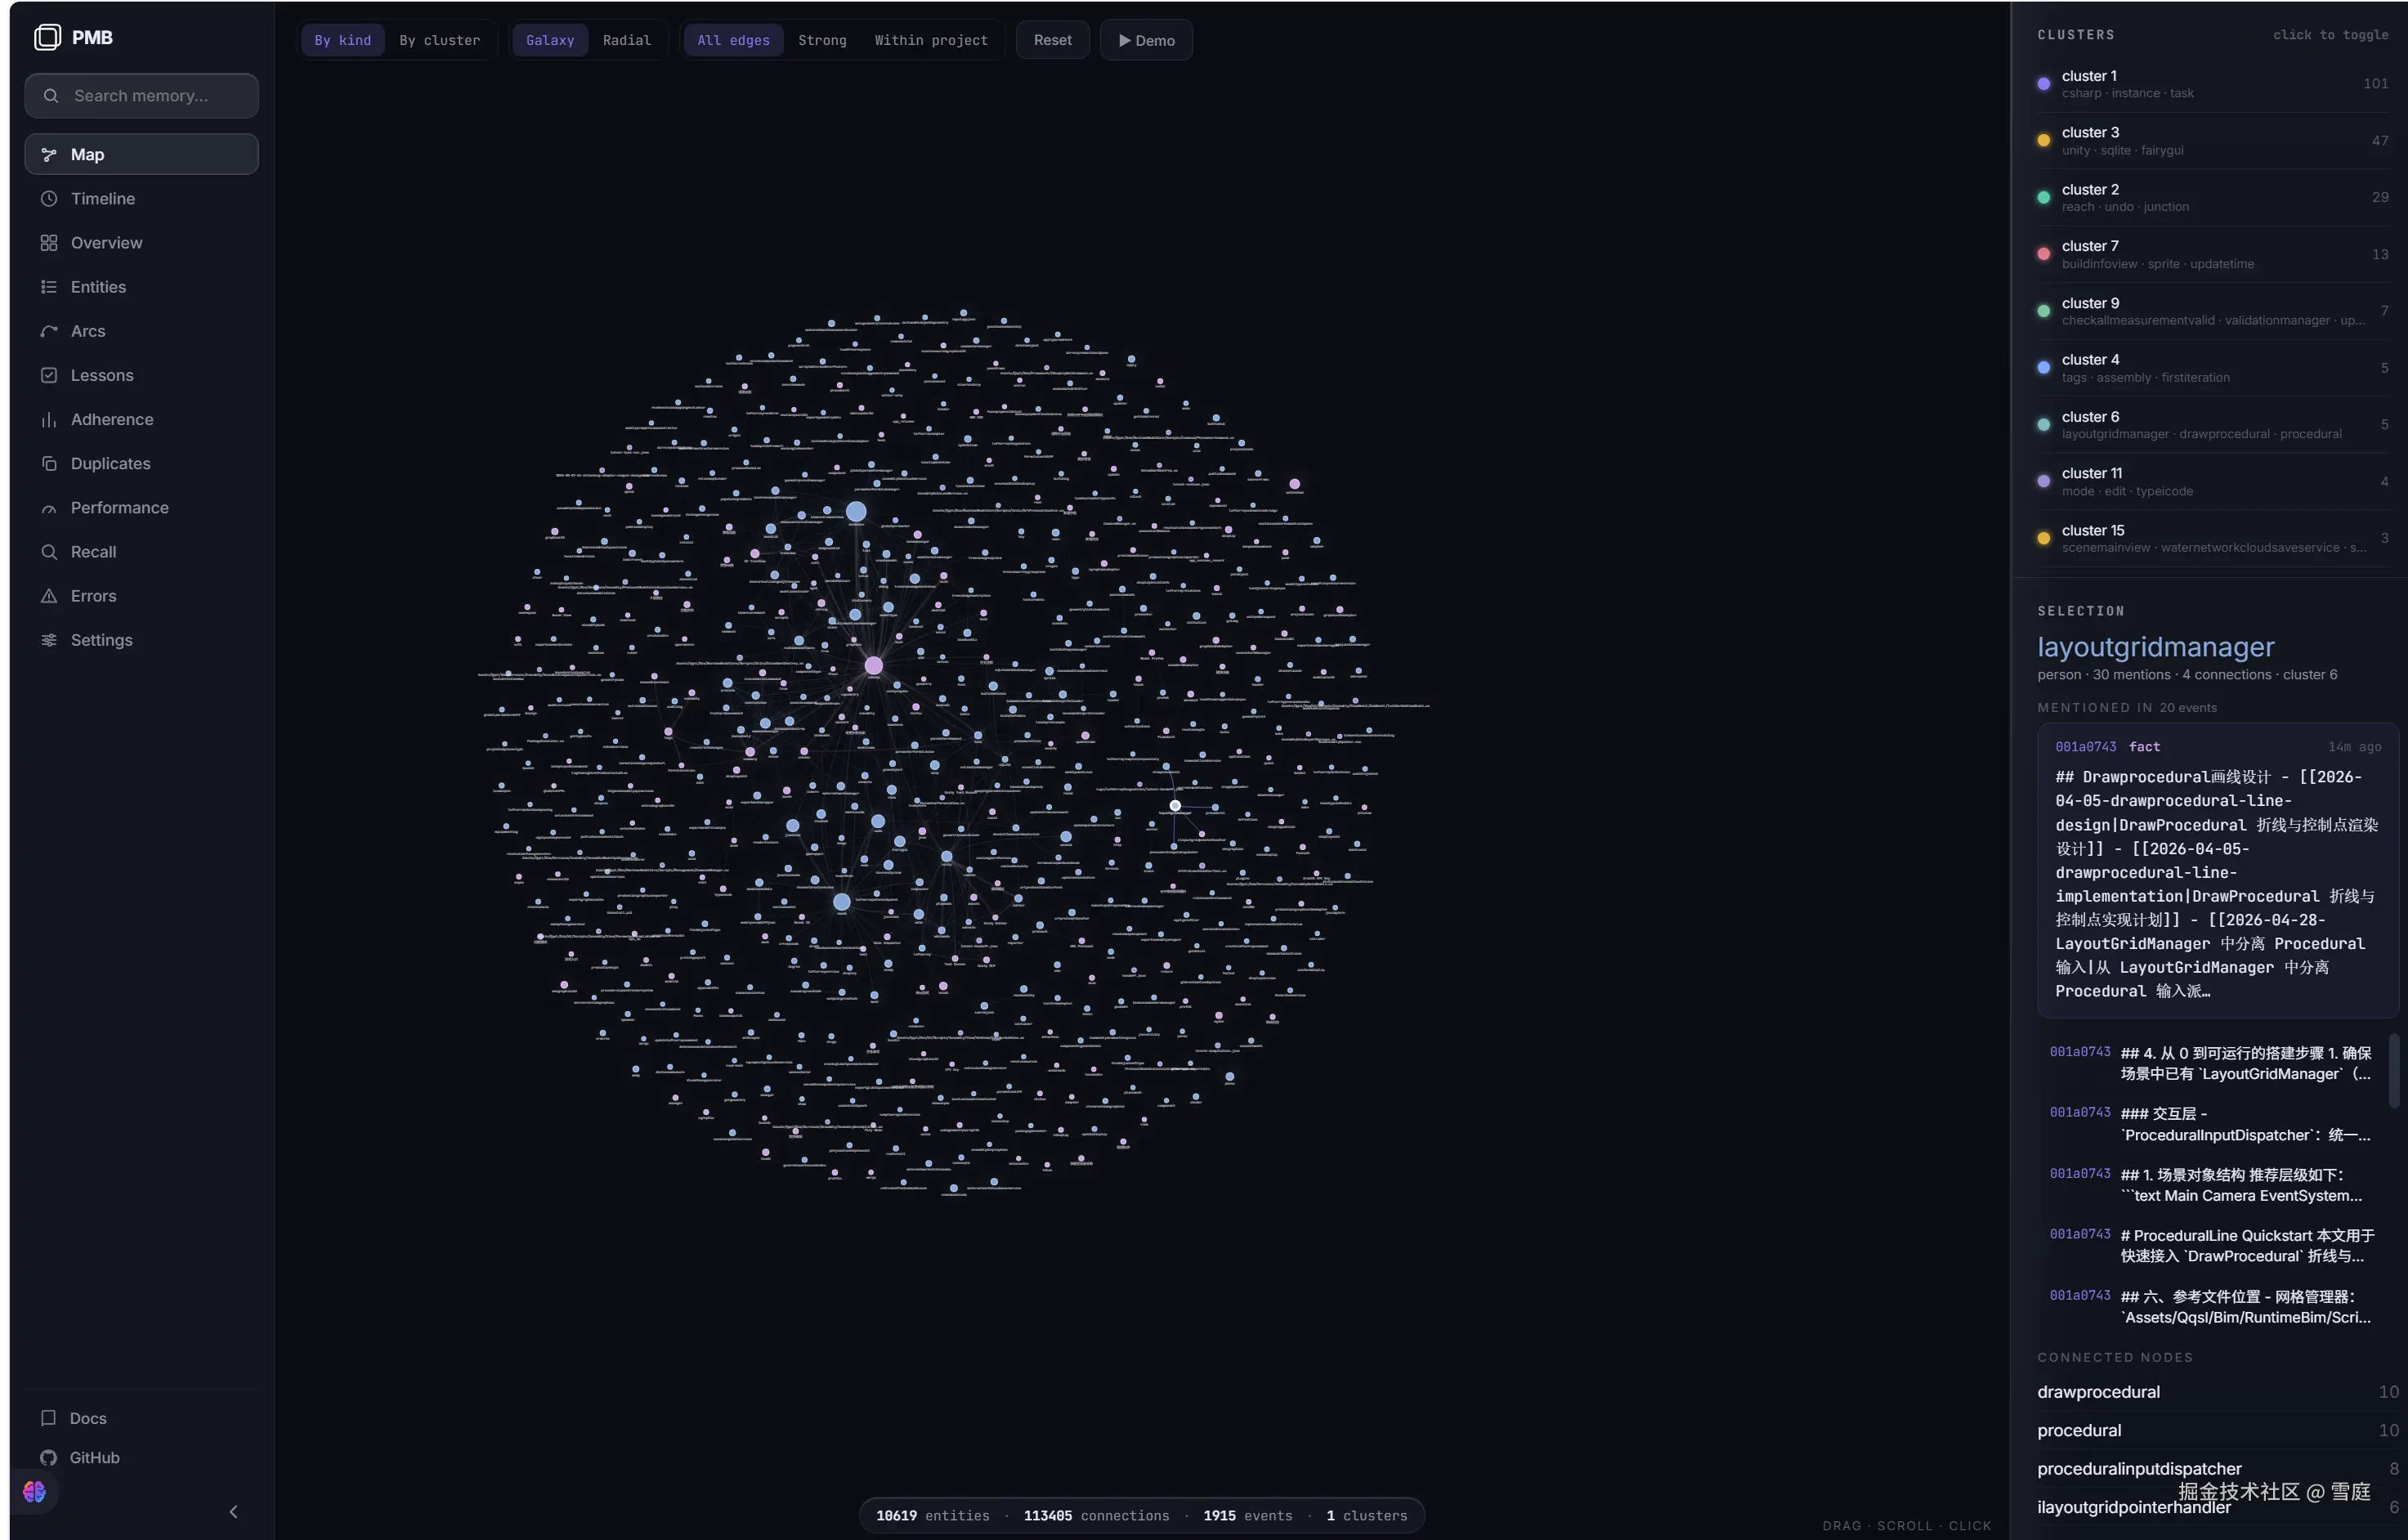Switch coloring to By cluster
Screen dimensions: 2408x1540
pos(440,40)
